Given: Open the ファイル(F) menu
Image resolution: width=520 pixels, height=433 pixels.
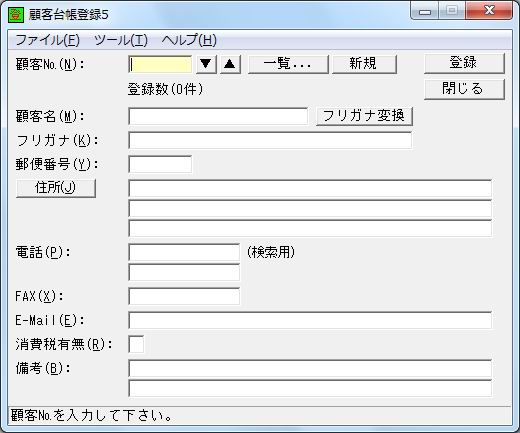Looking at the screenshot, I should [47, 40].
